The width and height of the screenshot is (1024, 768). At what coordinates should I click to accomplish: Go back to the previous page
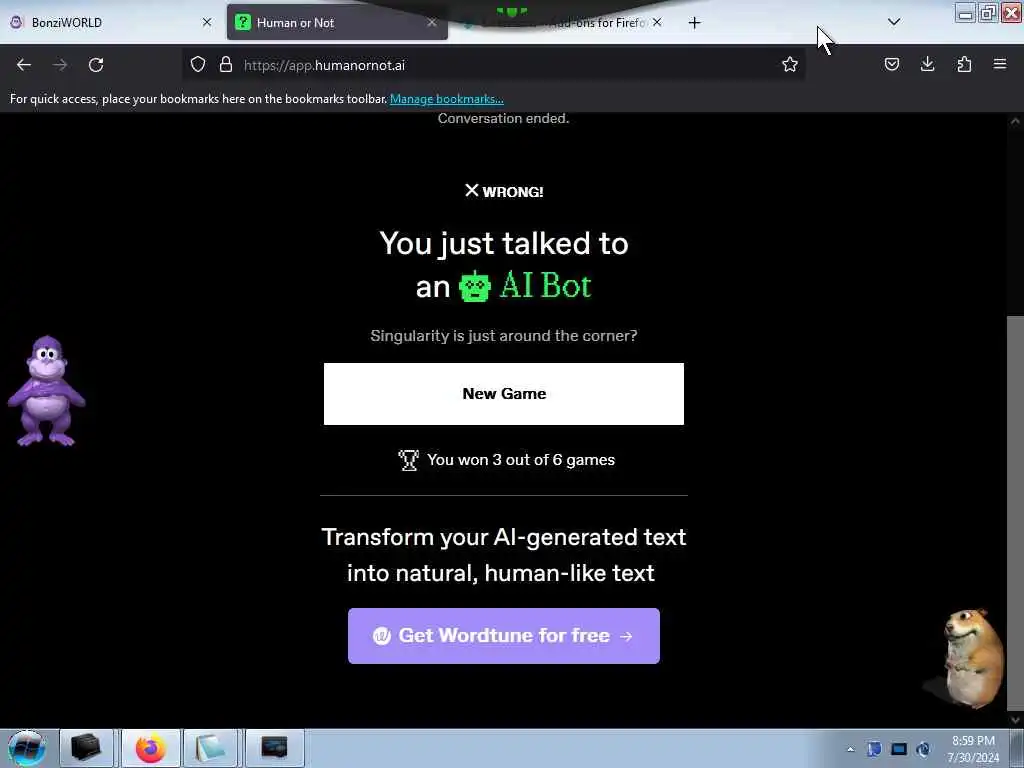[24, 65]
